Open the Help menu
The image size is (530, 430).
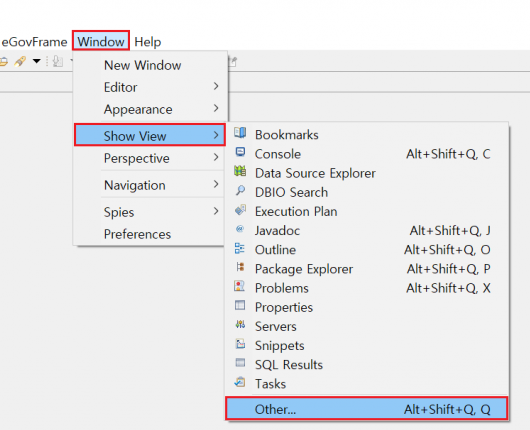pos(148,42)
